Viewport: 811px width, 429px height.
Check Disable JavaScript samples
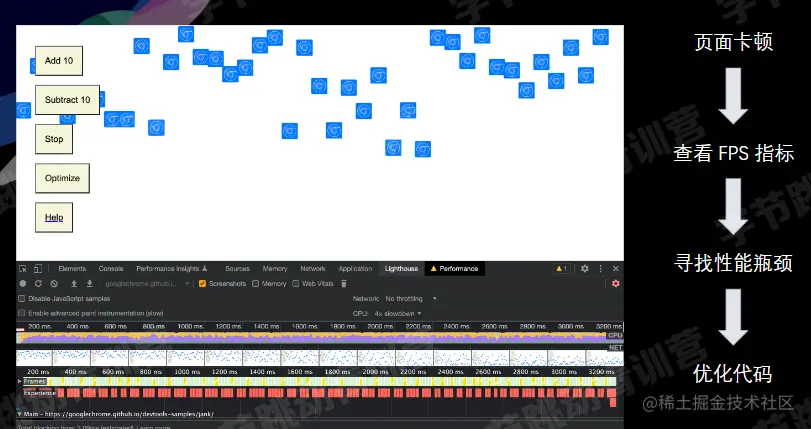tap(22, 299)
